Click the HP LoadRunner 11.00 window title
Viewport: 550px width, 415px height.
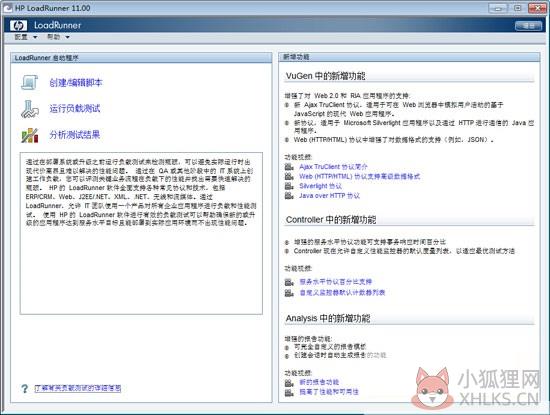53,8
